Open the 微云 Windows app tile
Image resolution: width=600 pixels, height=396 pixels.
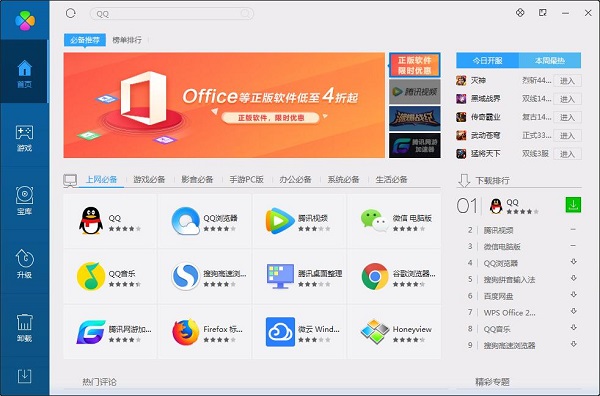pyautogui.click(x=299, y=331)
